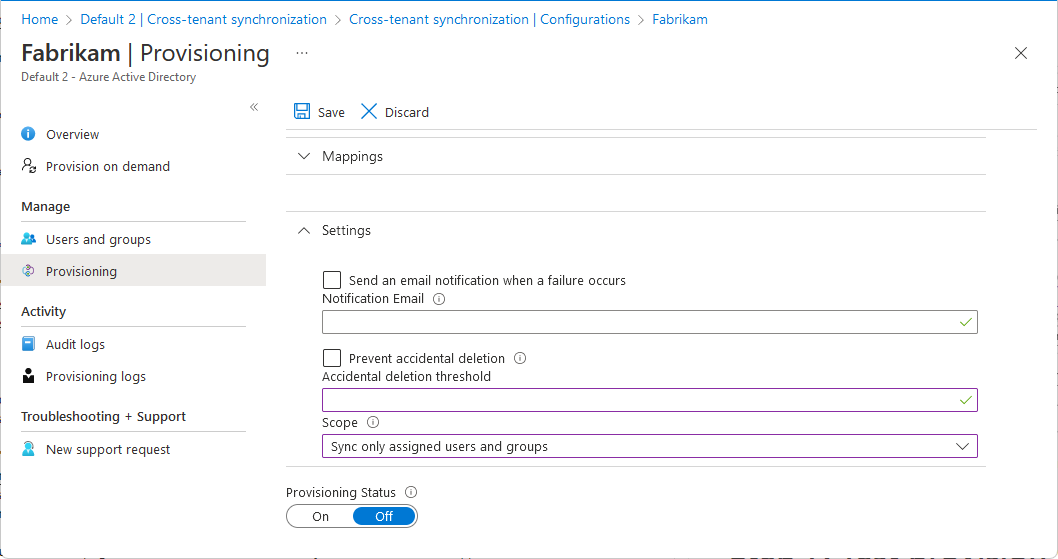Click the New support request headset icon
This screenshot has width=1058, height=559.
28,448
